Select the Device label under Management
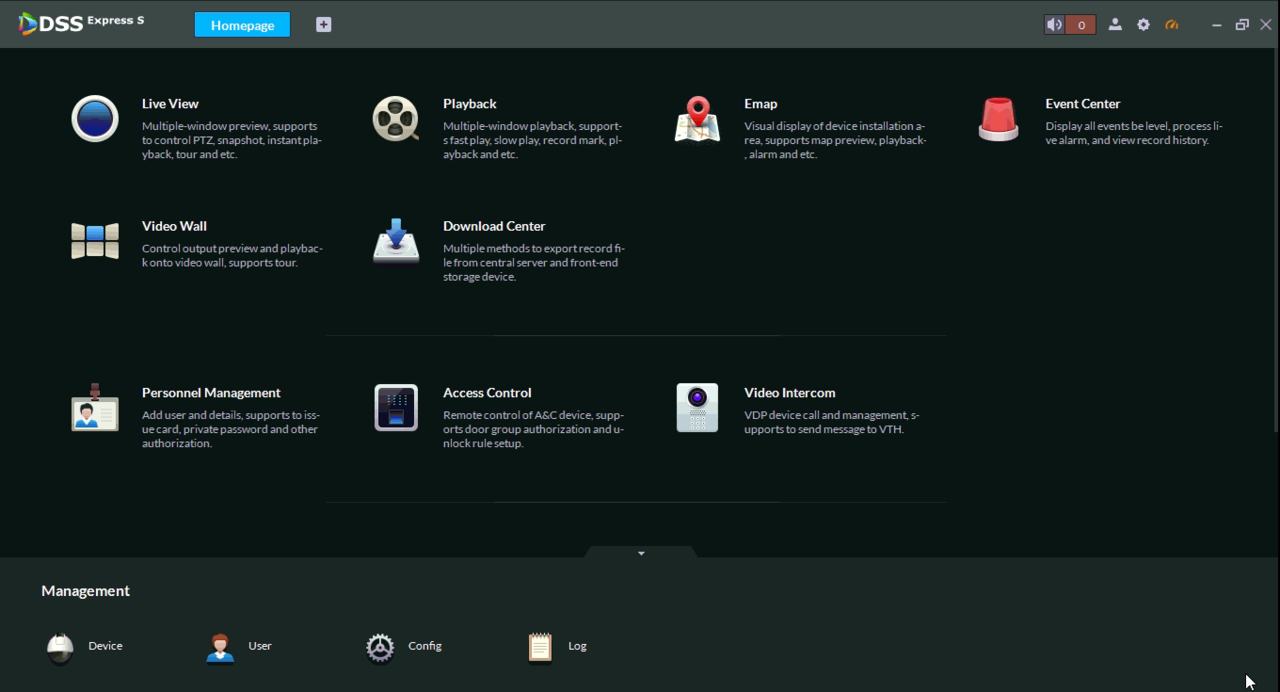The image size is (1280, 692). point(105,646)
